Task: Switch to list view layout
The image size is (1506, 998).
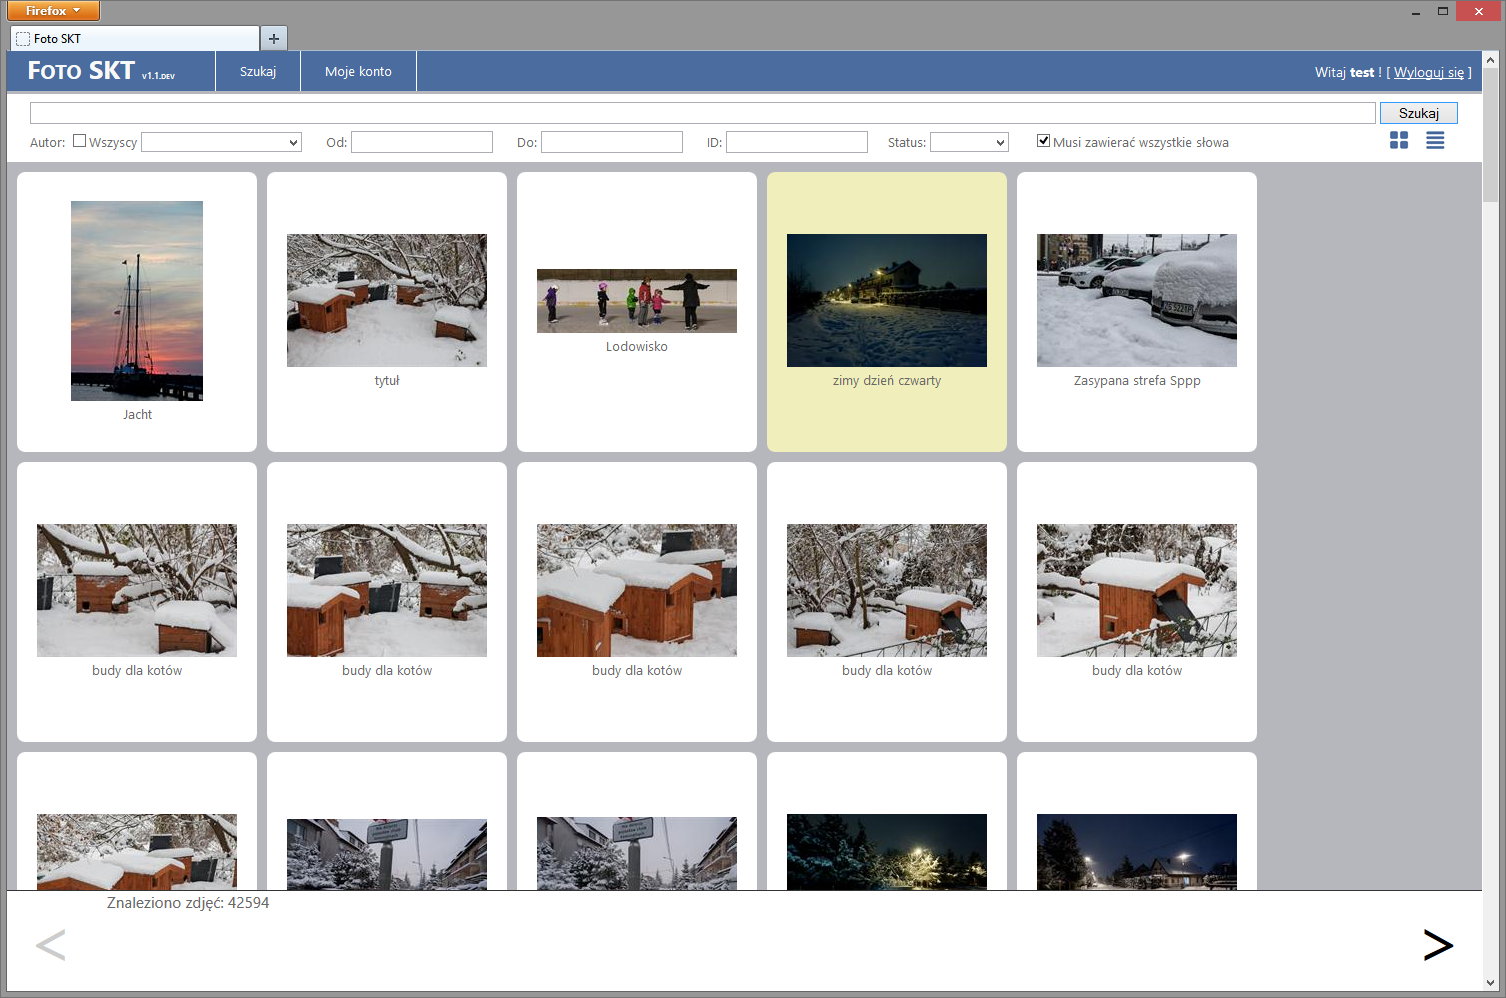Action: (x=1434, y=141)
